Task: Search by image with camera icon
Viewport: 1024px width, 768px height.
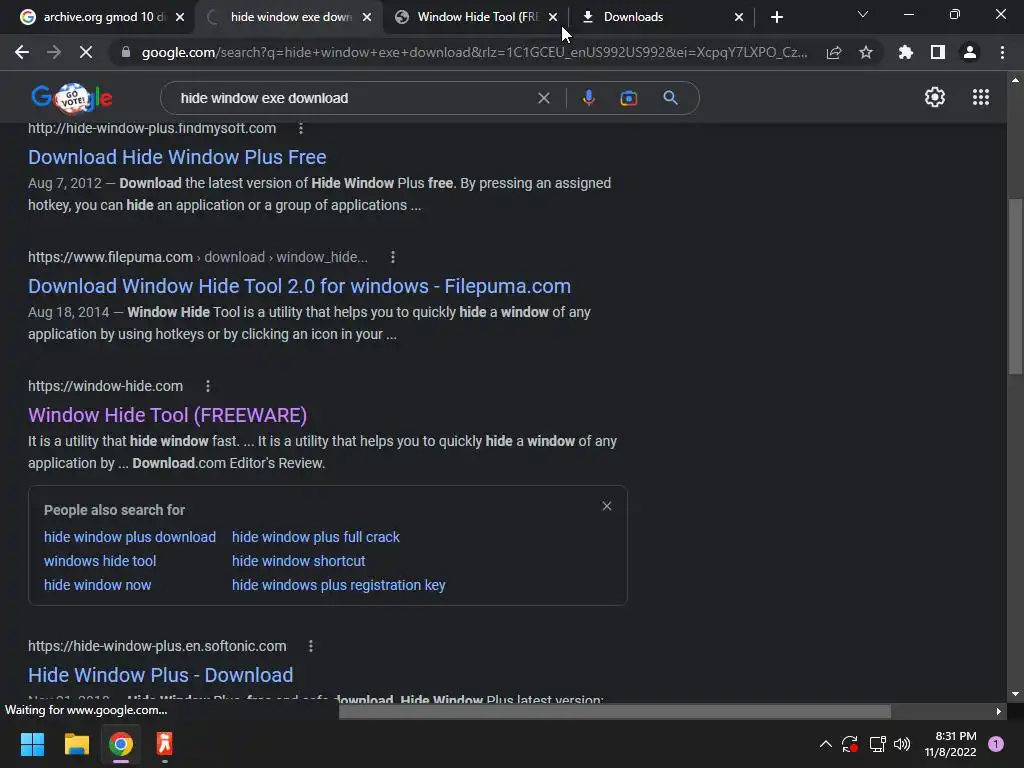Action: coord(628,98)
